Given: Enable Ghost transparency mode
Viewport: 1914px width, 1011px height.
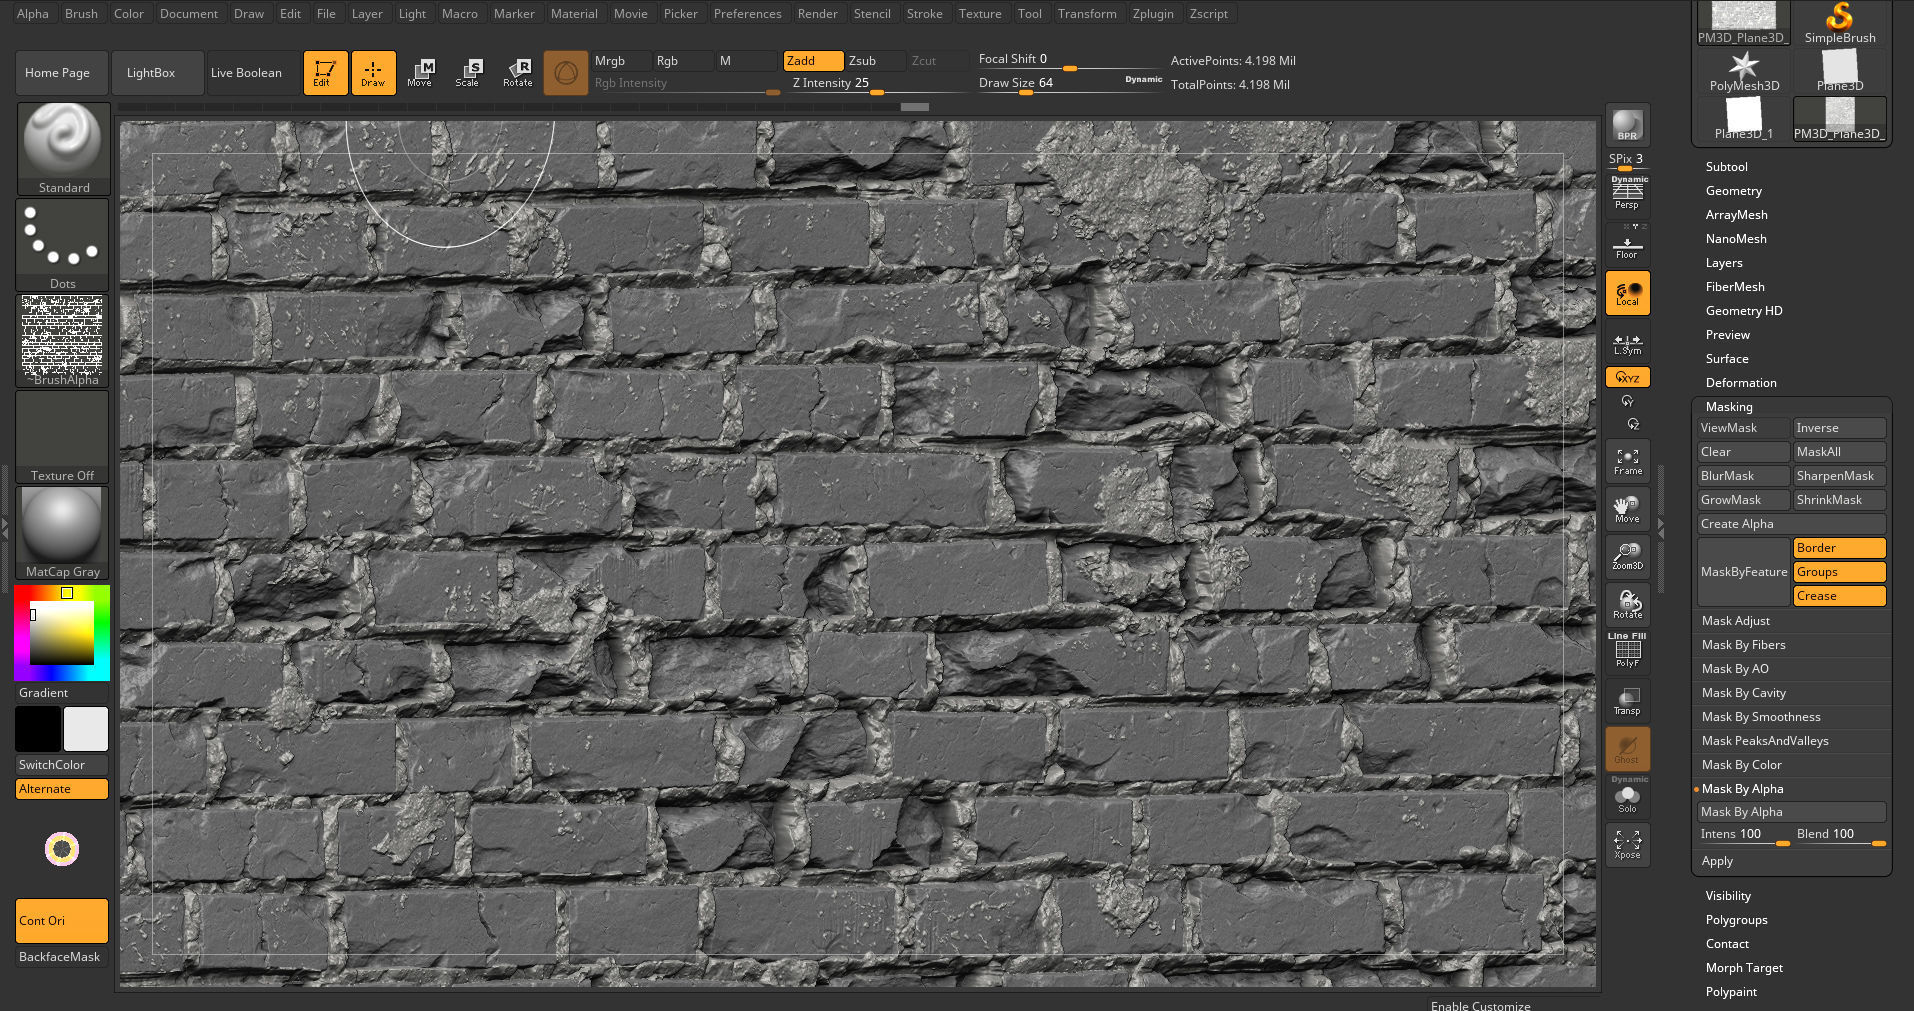Looking at the screenshot, I should tap(1627, 748).
